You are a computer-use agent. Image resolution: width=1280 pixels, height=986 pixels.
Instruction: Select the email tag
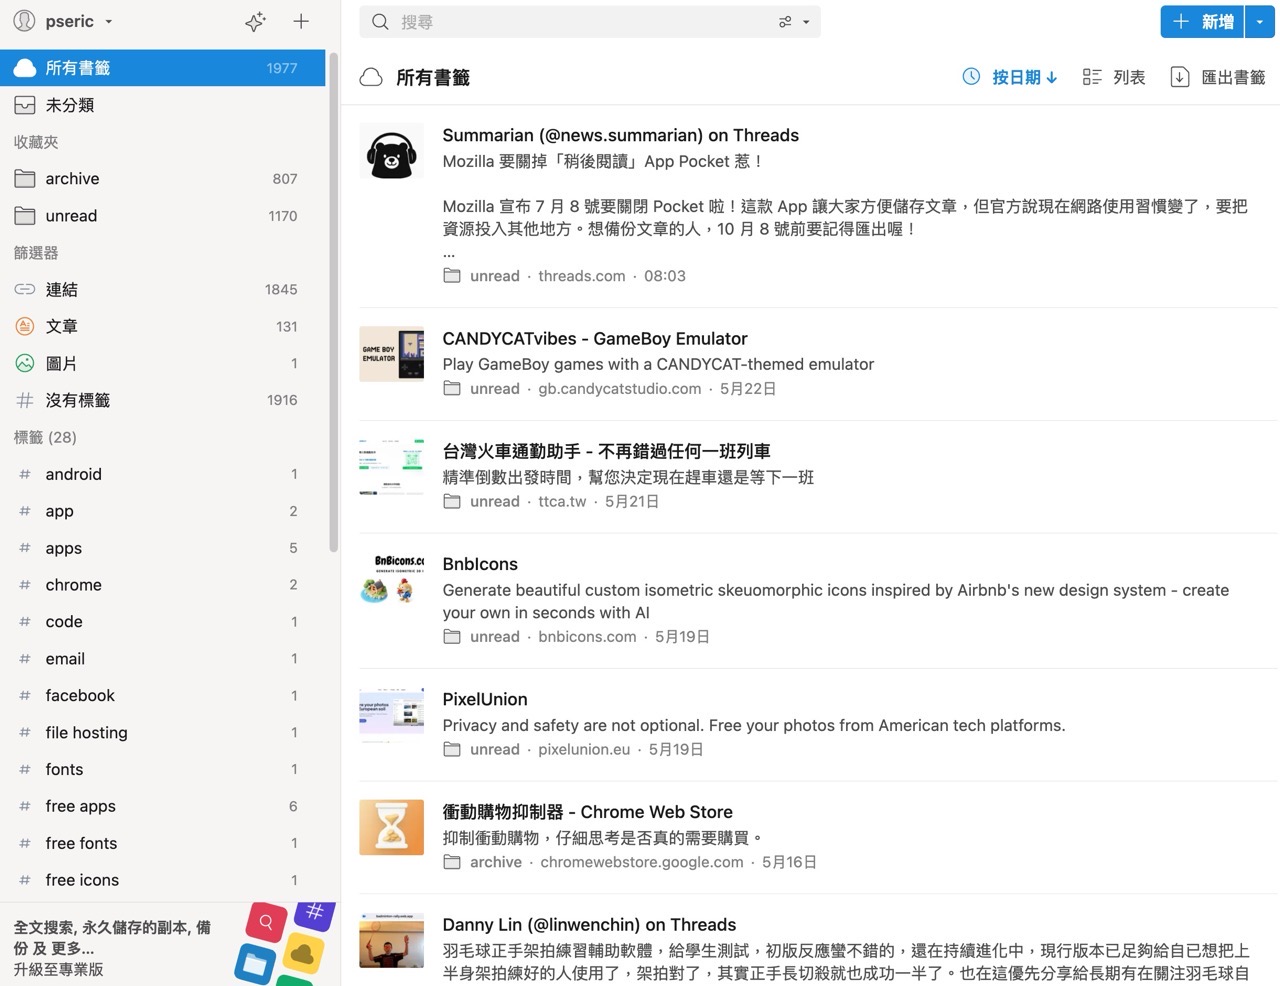(x=163, y=659)
